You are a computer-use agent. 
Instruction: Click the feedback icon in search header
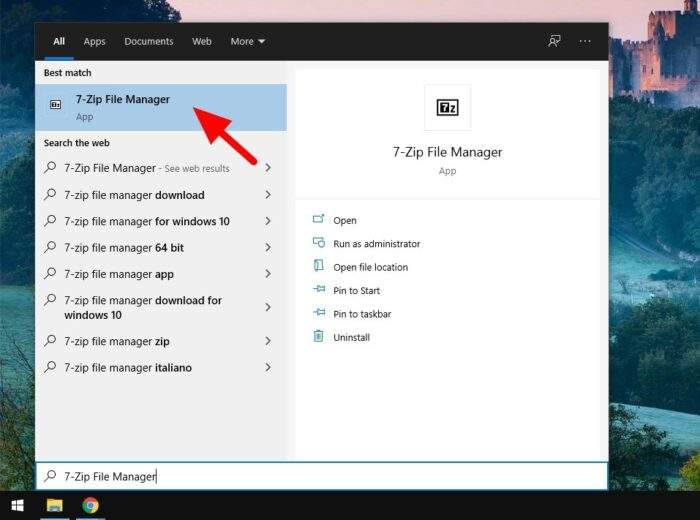[554, 42]
